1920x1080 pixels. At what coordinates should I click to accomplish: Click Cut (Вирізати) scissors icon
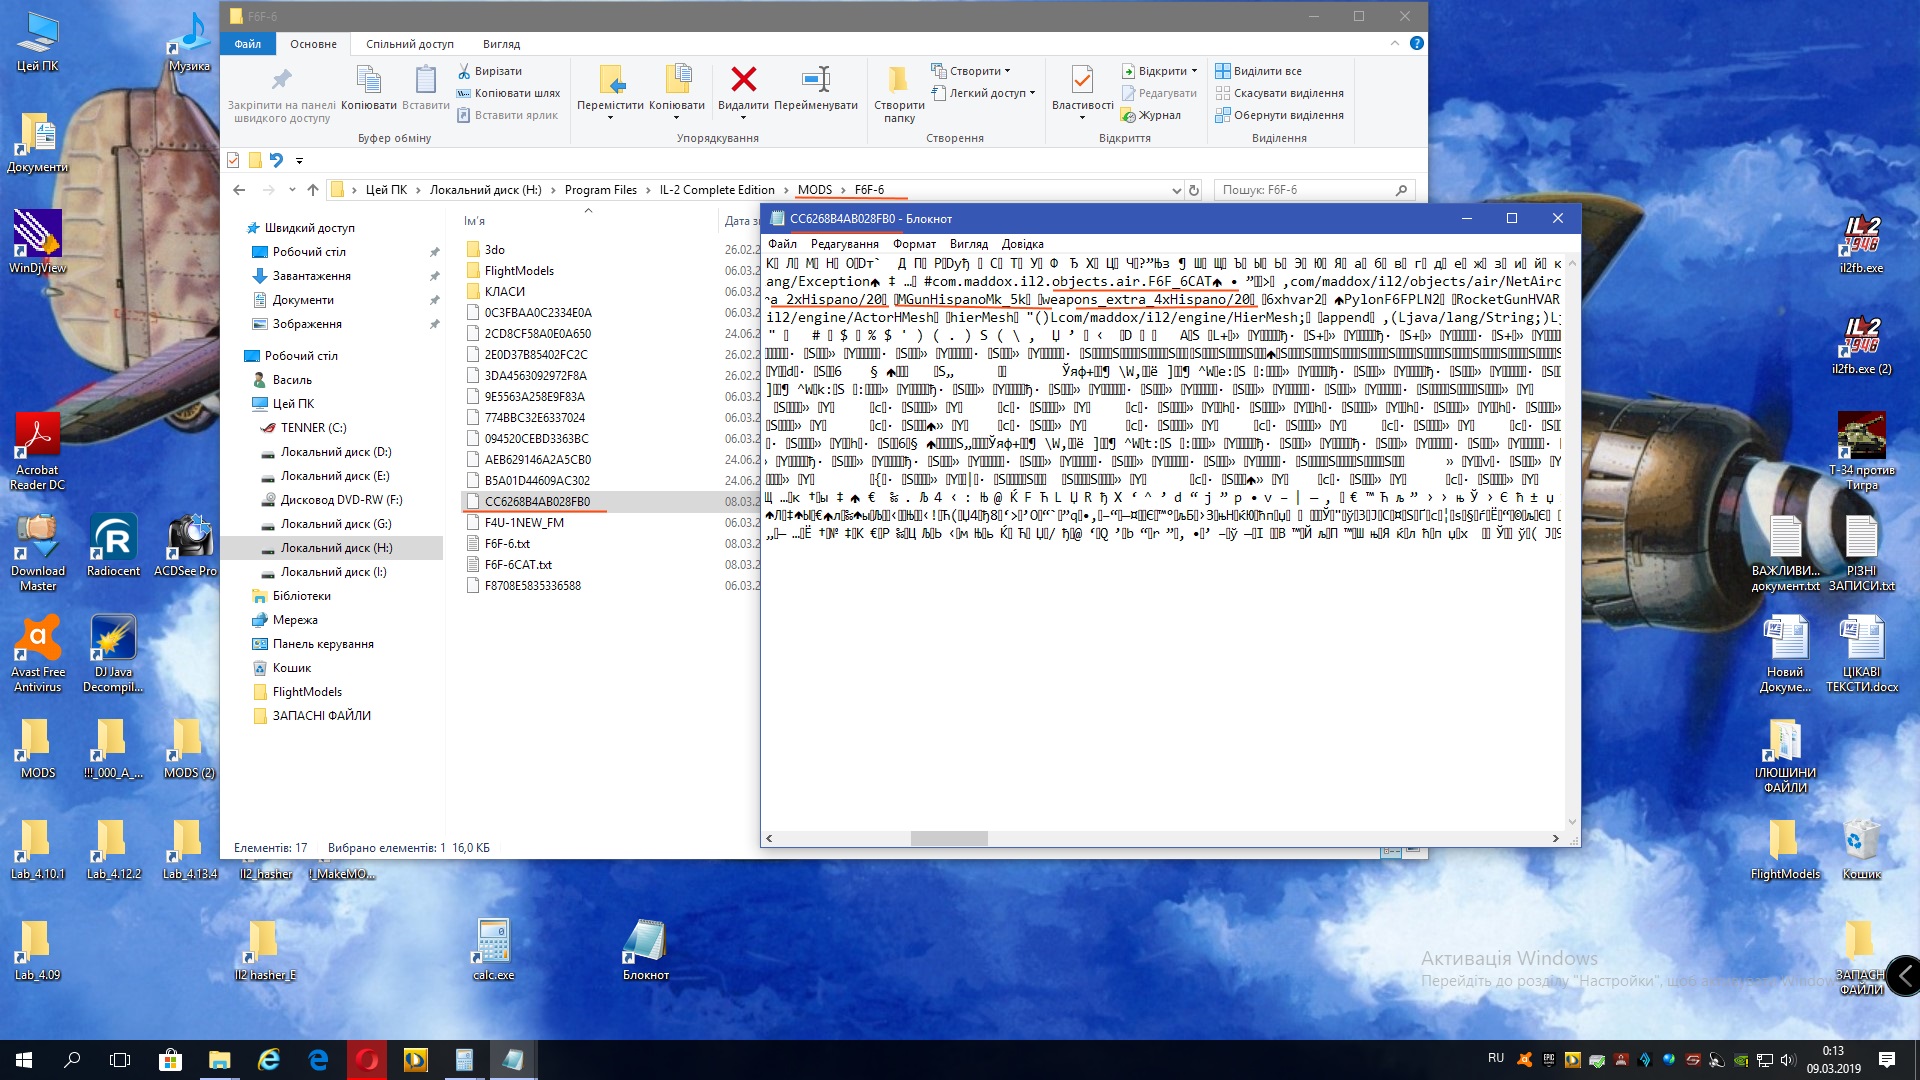tap(464, 71)
